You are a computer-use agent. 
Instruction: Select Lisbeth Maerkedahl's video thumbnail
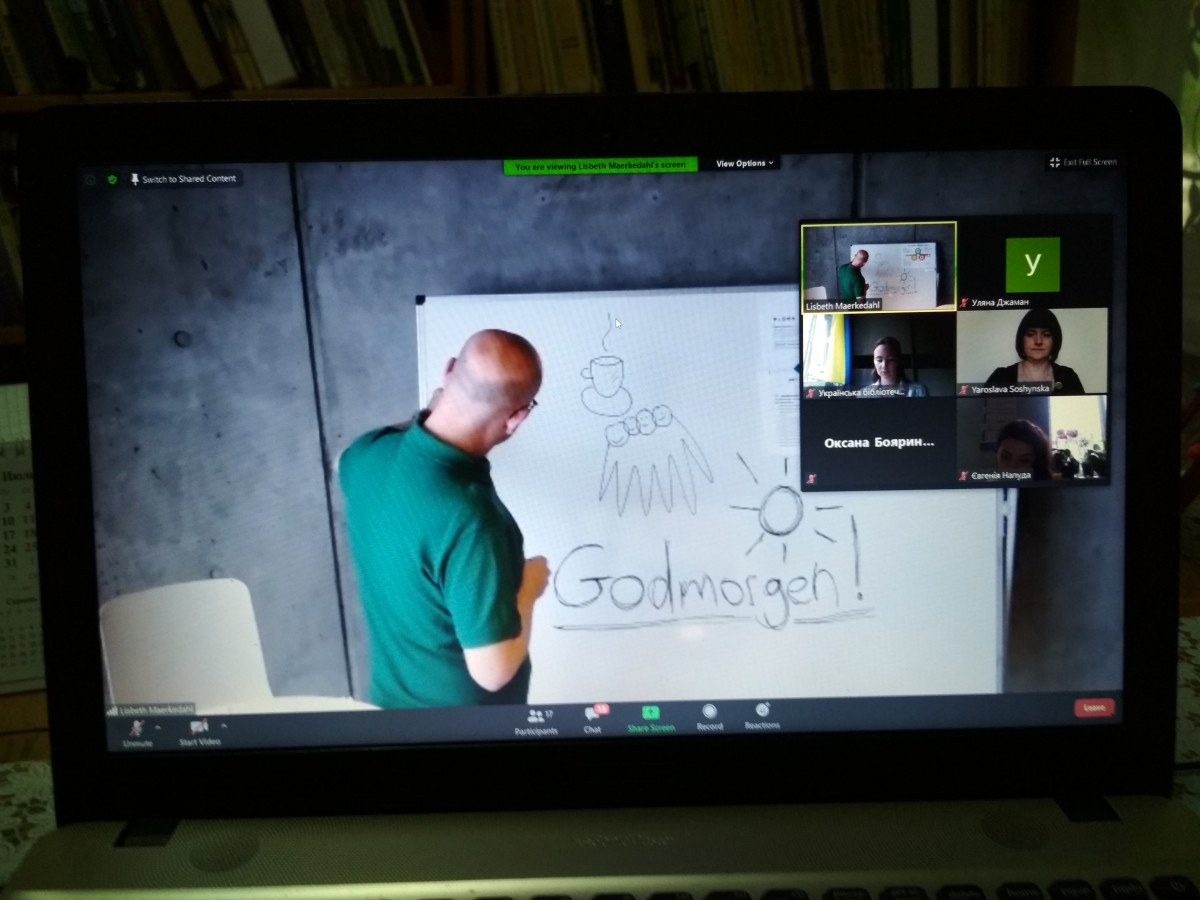(878, 266)
